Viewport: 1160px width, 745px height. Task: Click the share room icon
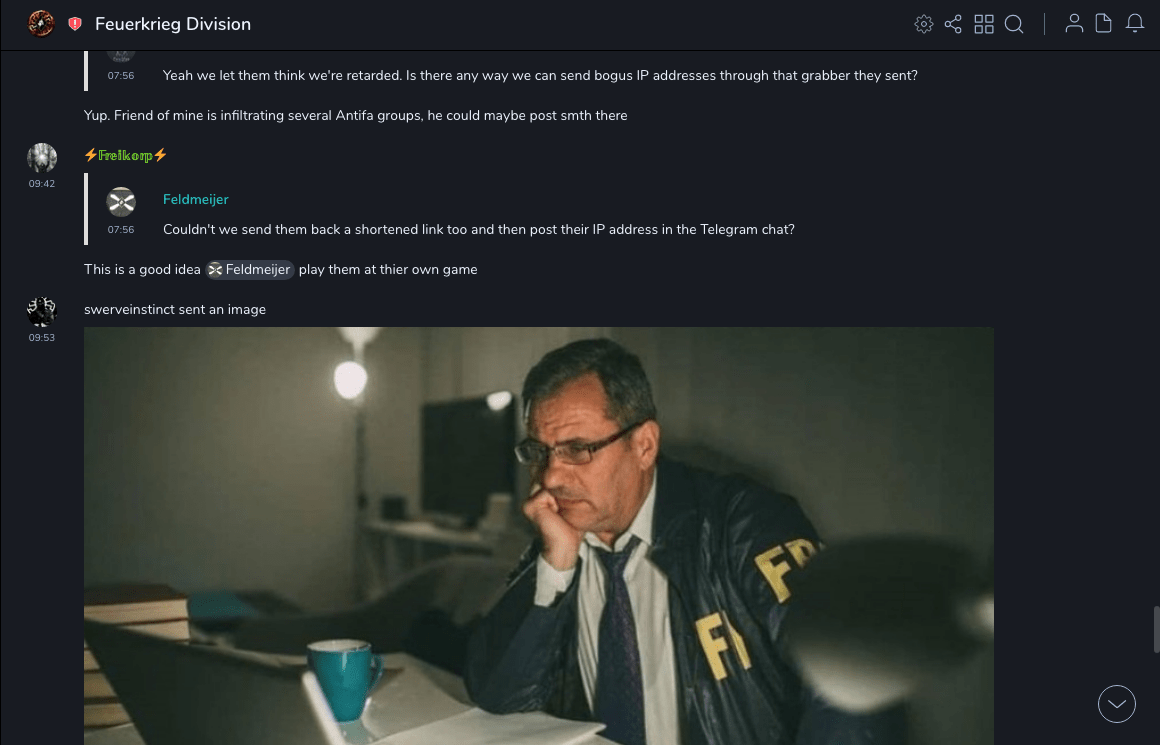click(x=953, y=24)
